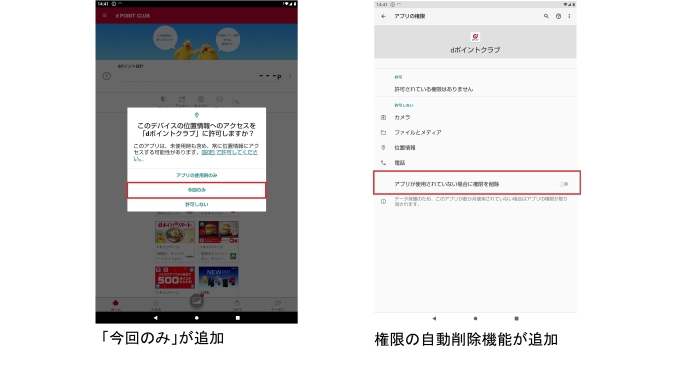Open the hamburger menu in d POINT CLUB
This screenshot has height=389, width=700.
104,16
